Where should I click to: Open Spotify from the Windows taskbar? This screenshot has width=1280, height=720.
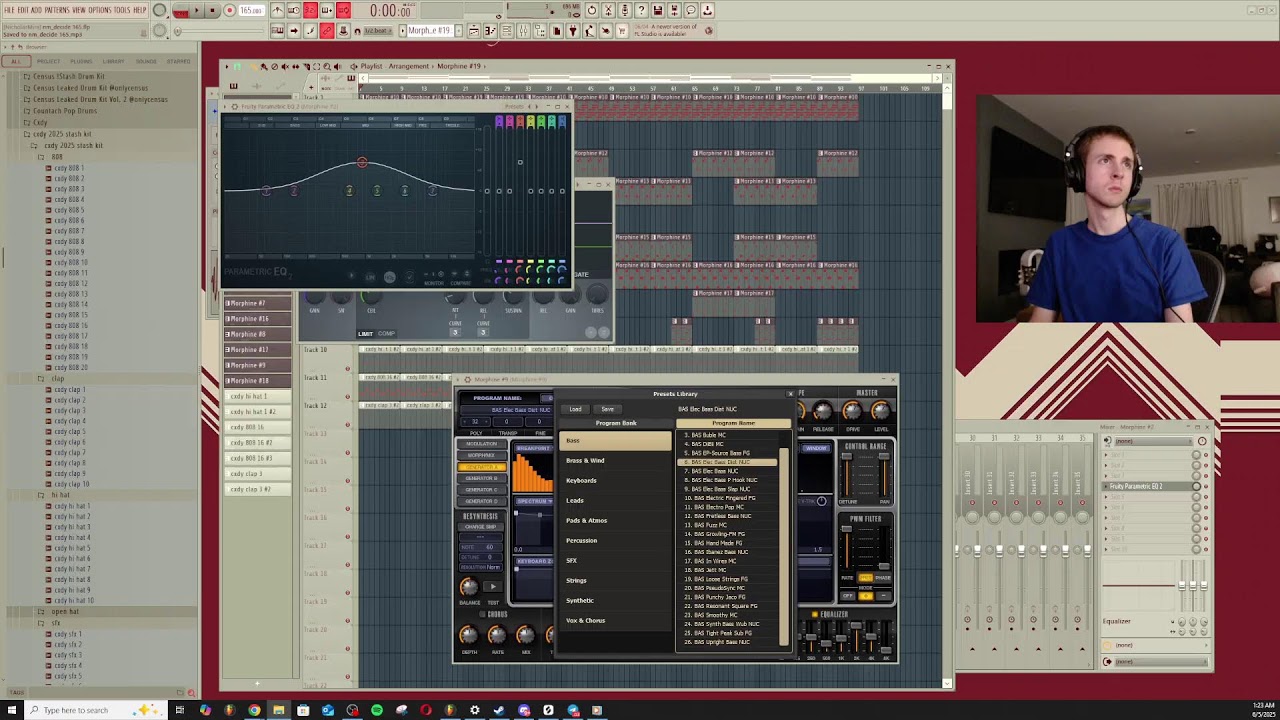376,710
